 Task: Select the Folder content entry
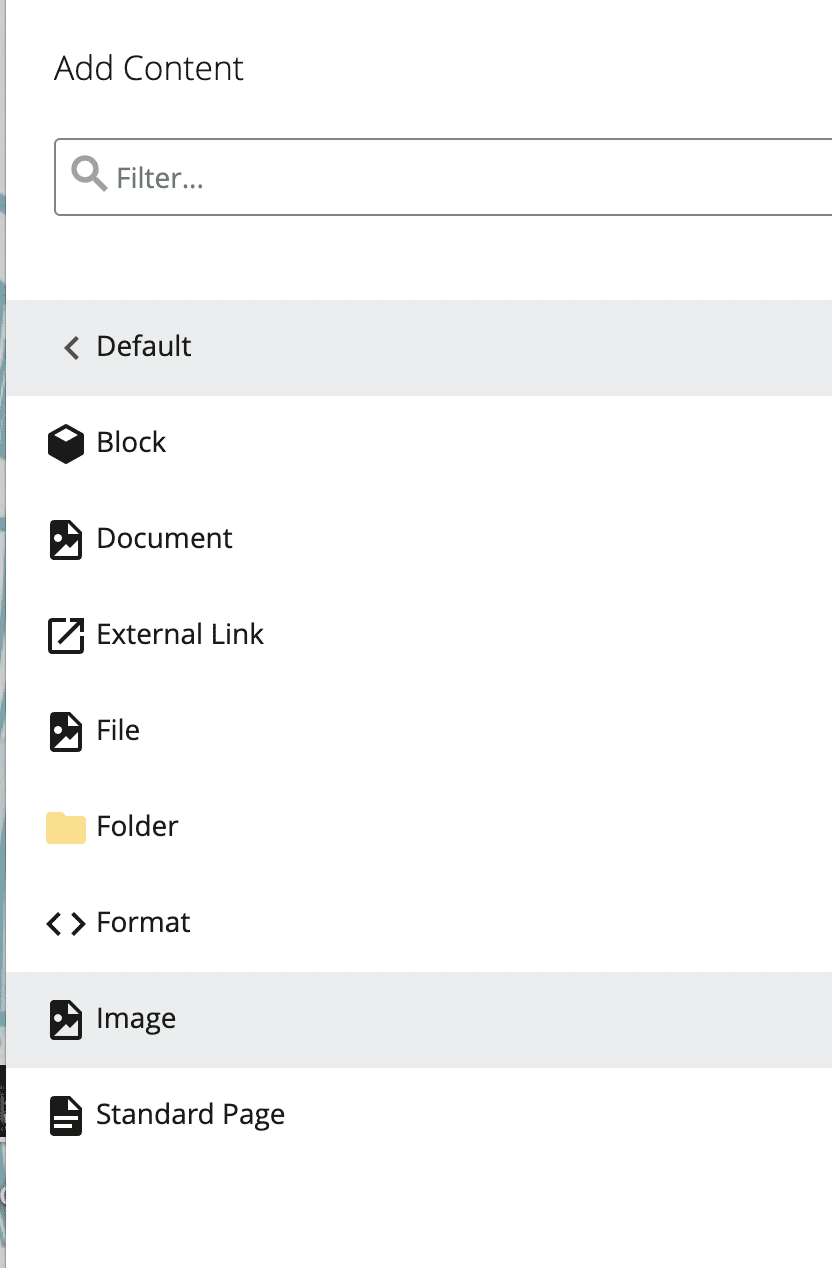point(137,827)
